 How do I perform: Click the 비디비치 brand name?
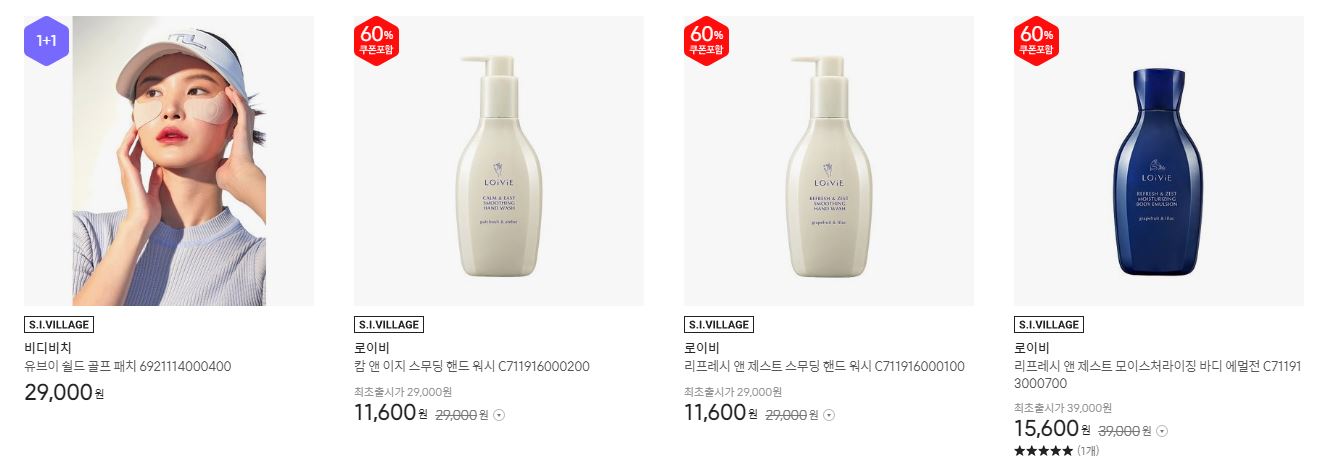pos(48,348)
